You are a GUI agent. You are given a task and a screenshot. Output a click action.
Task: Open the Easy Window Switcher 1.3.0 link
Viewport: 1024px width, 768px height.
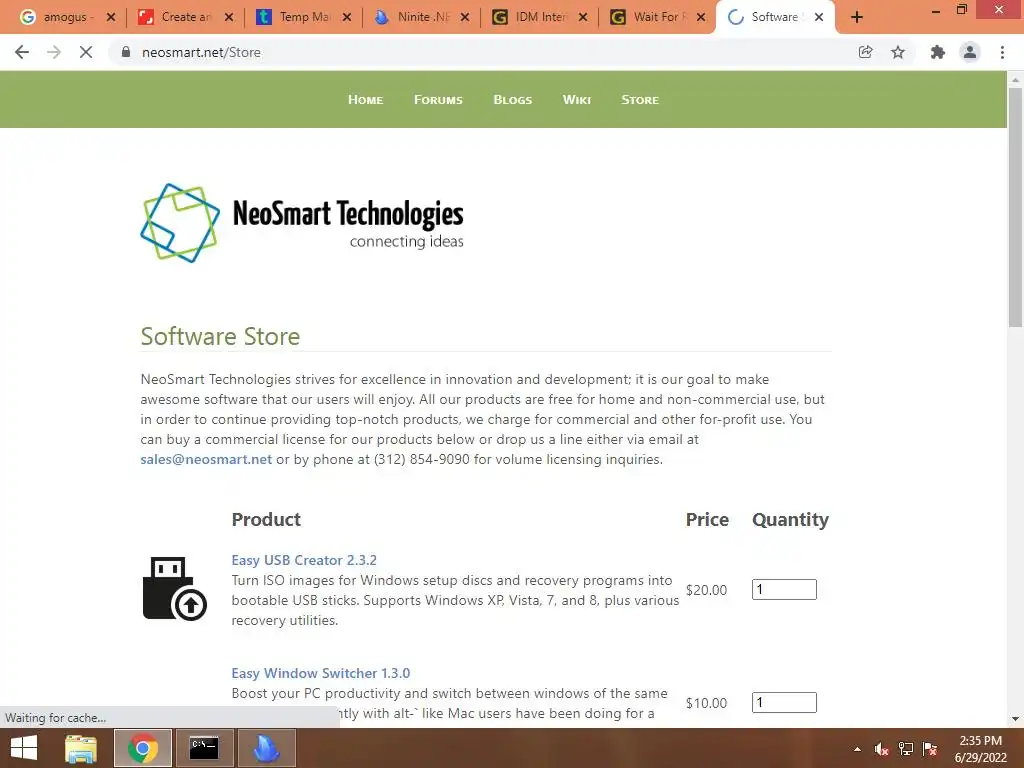(x=321, y=673)
